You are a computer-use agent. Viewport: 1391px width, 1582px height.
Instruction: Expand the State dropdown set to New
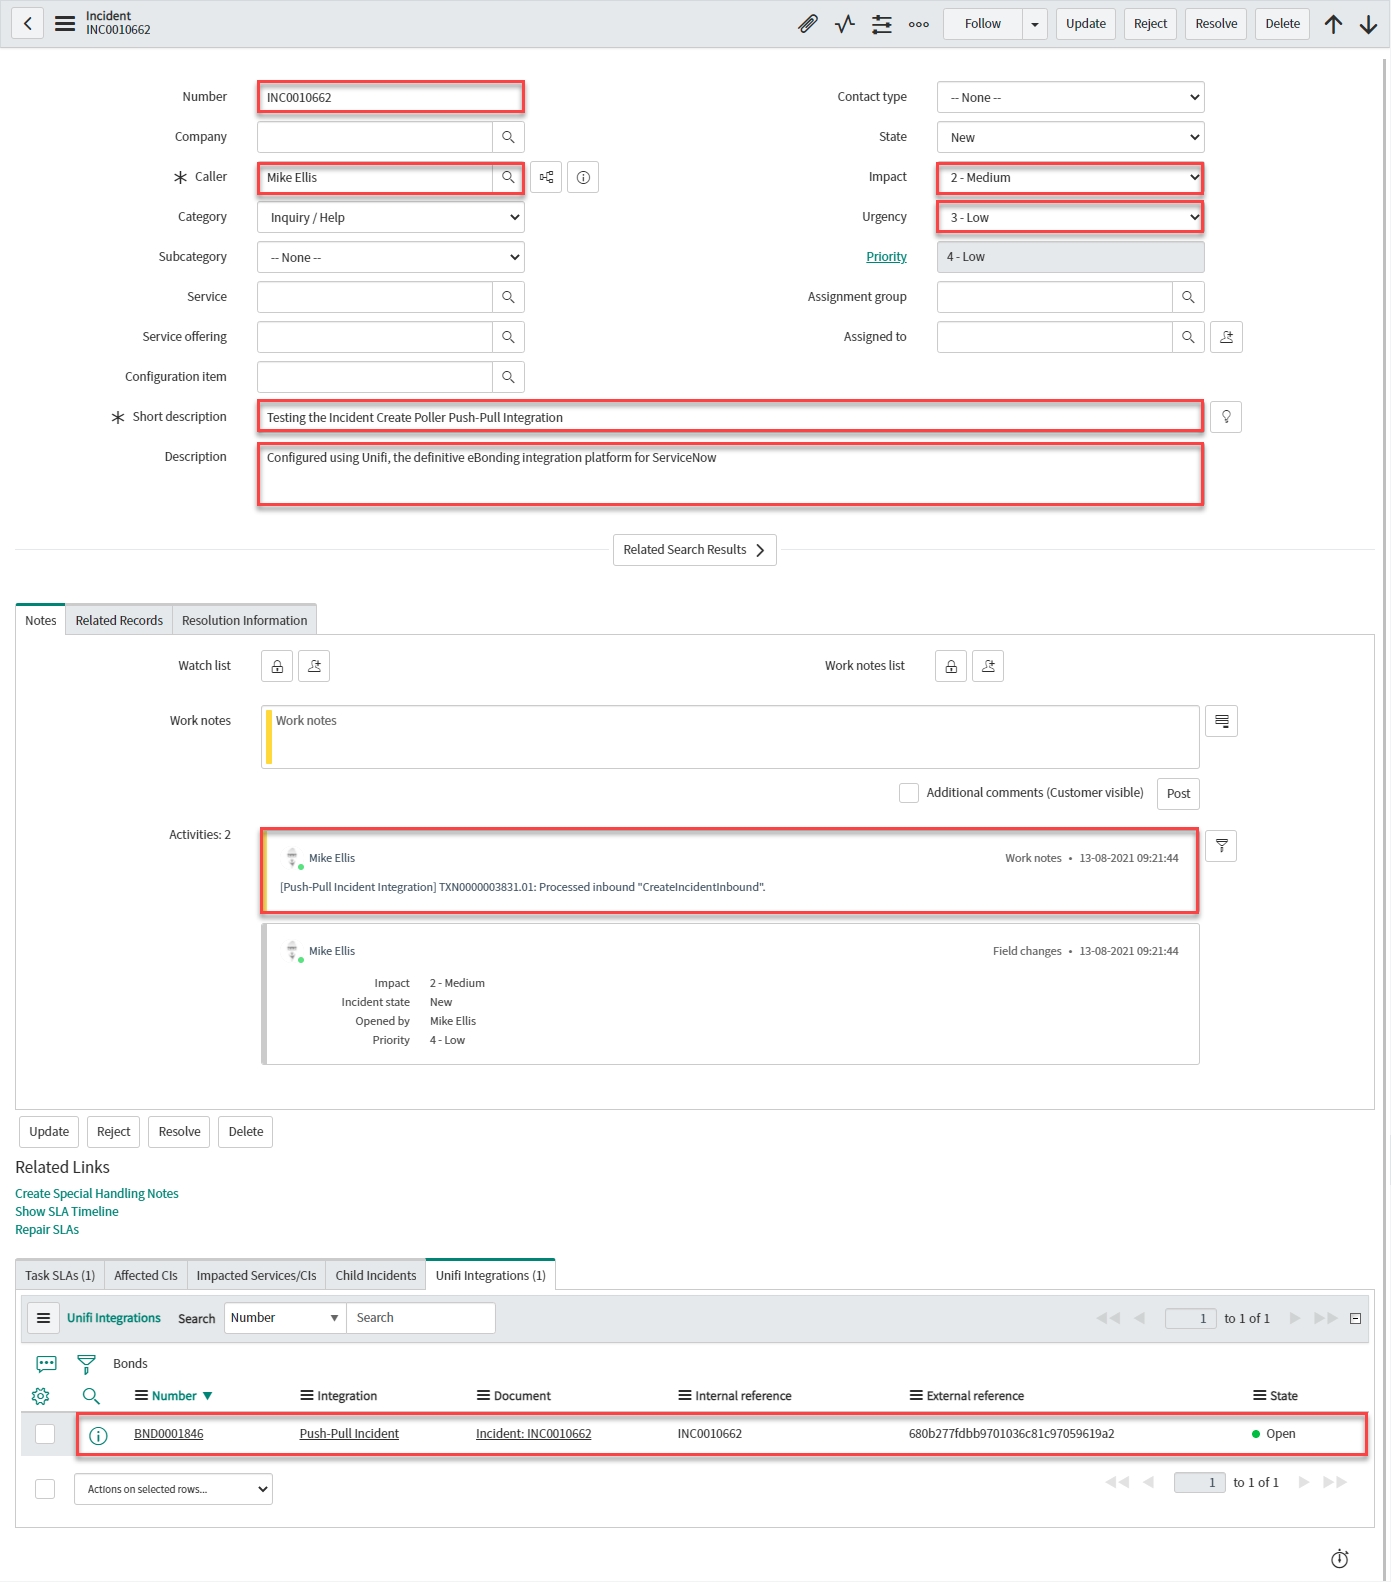click(1070, 137)
